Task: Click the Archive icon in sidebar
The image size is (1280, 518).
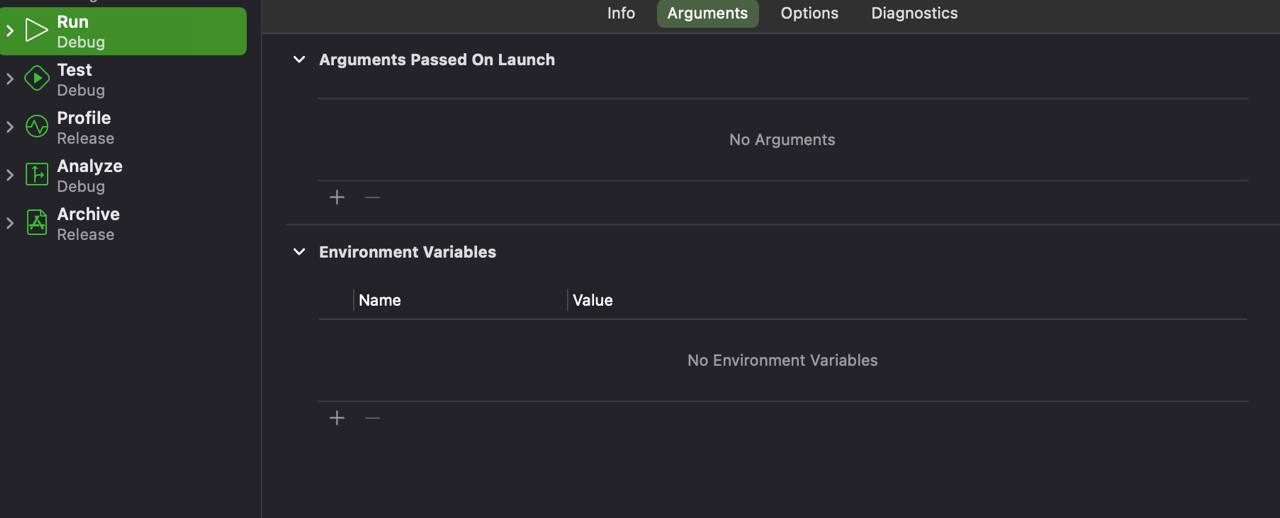Action: tap(37, 223)
